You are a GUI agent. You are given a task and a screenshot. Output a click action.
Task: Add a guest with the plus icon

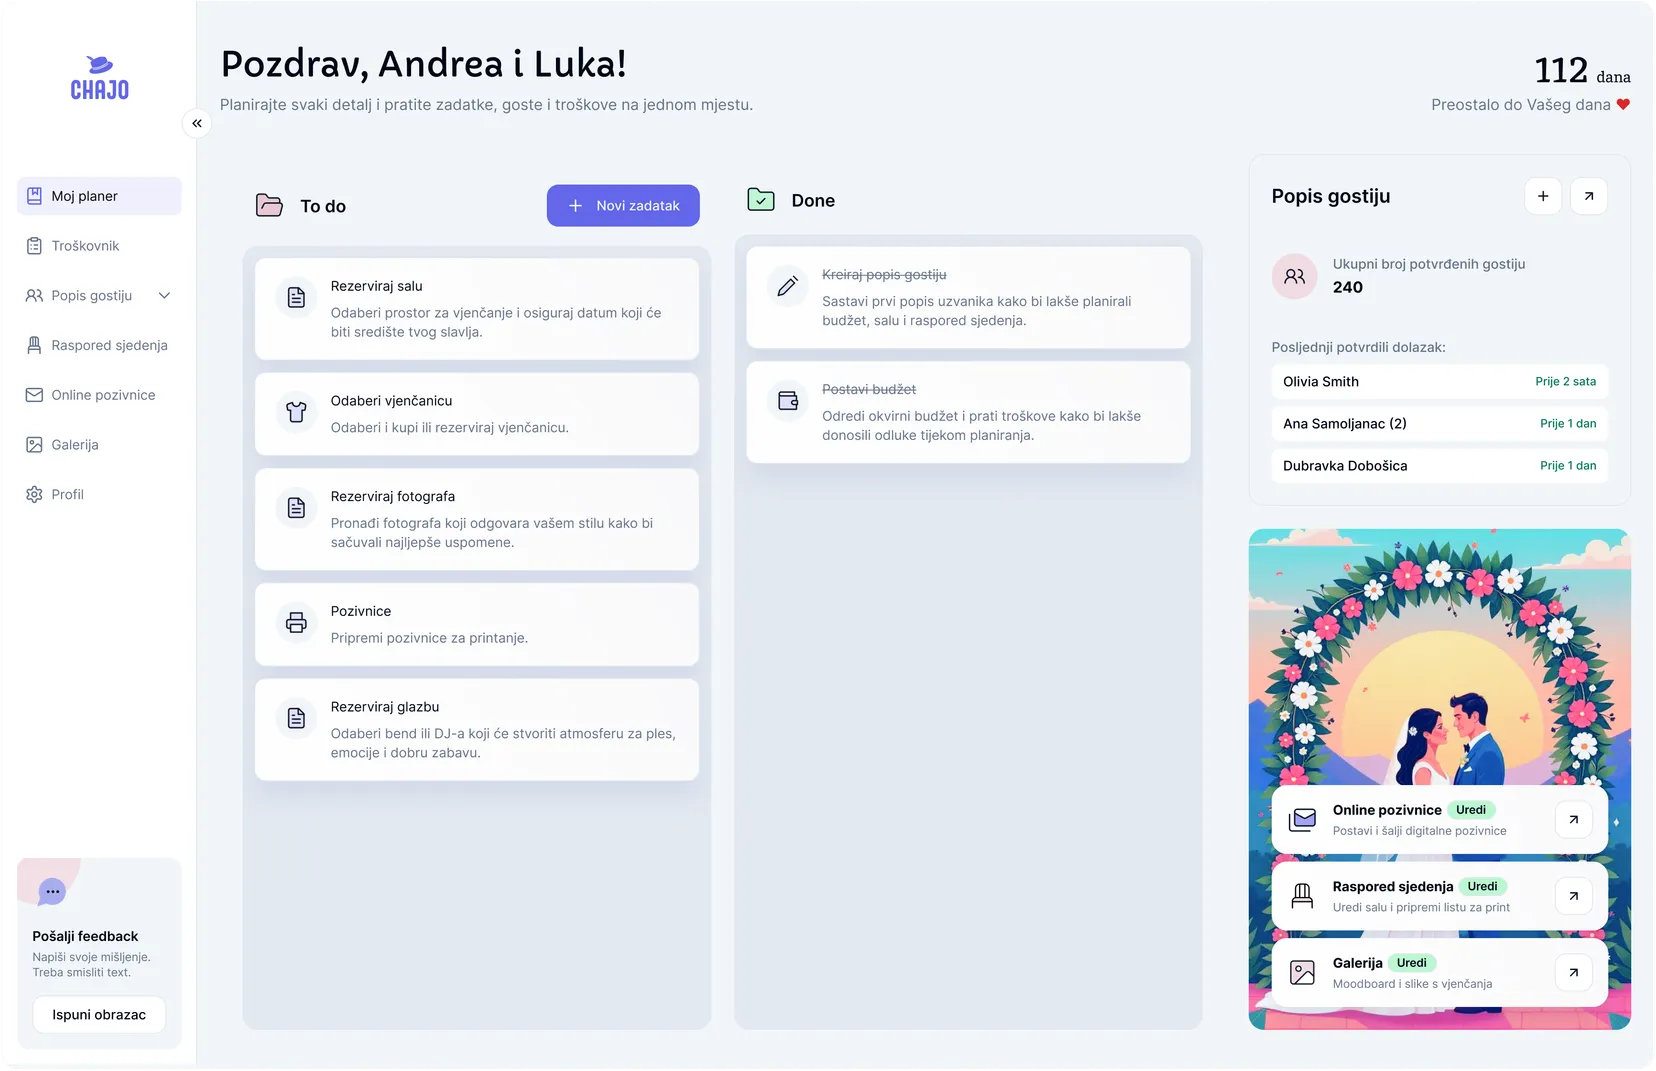1543,196
